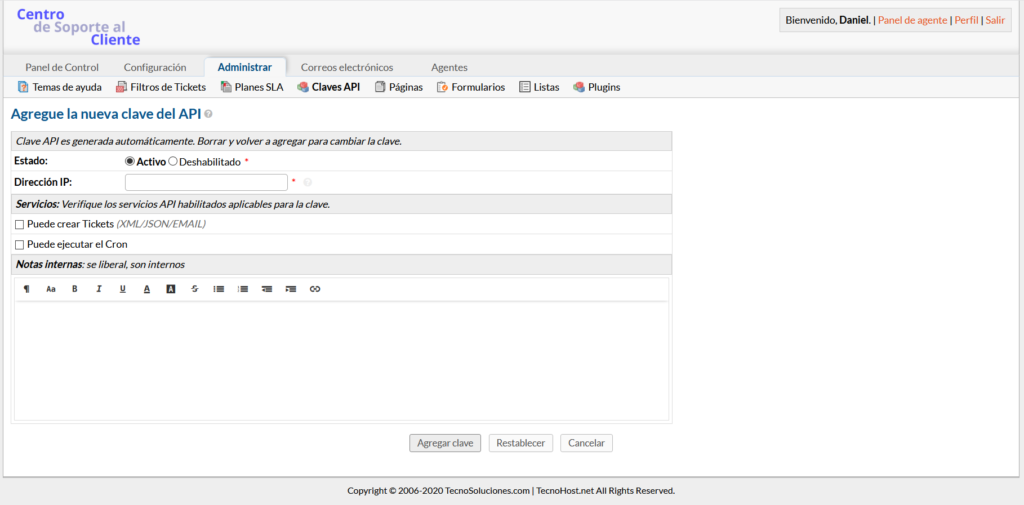Select the Deshabilitado radio option
The image size is (1024, 505).
pos(173,161)
